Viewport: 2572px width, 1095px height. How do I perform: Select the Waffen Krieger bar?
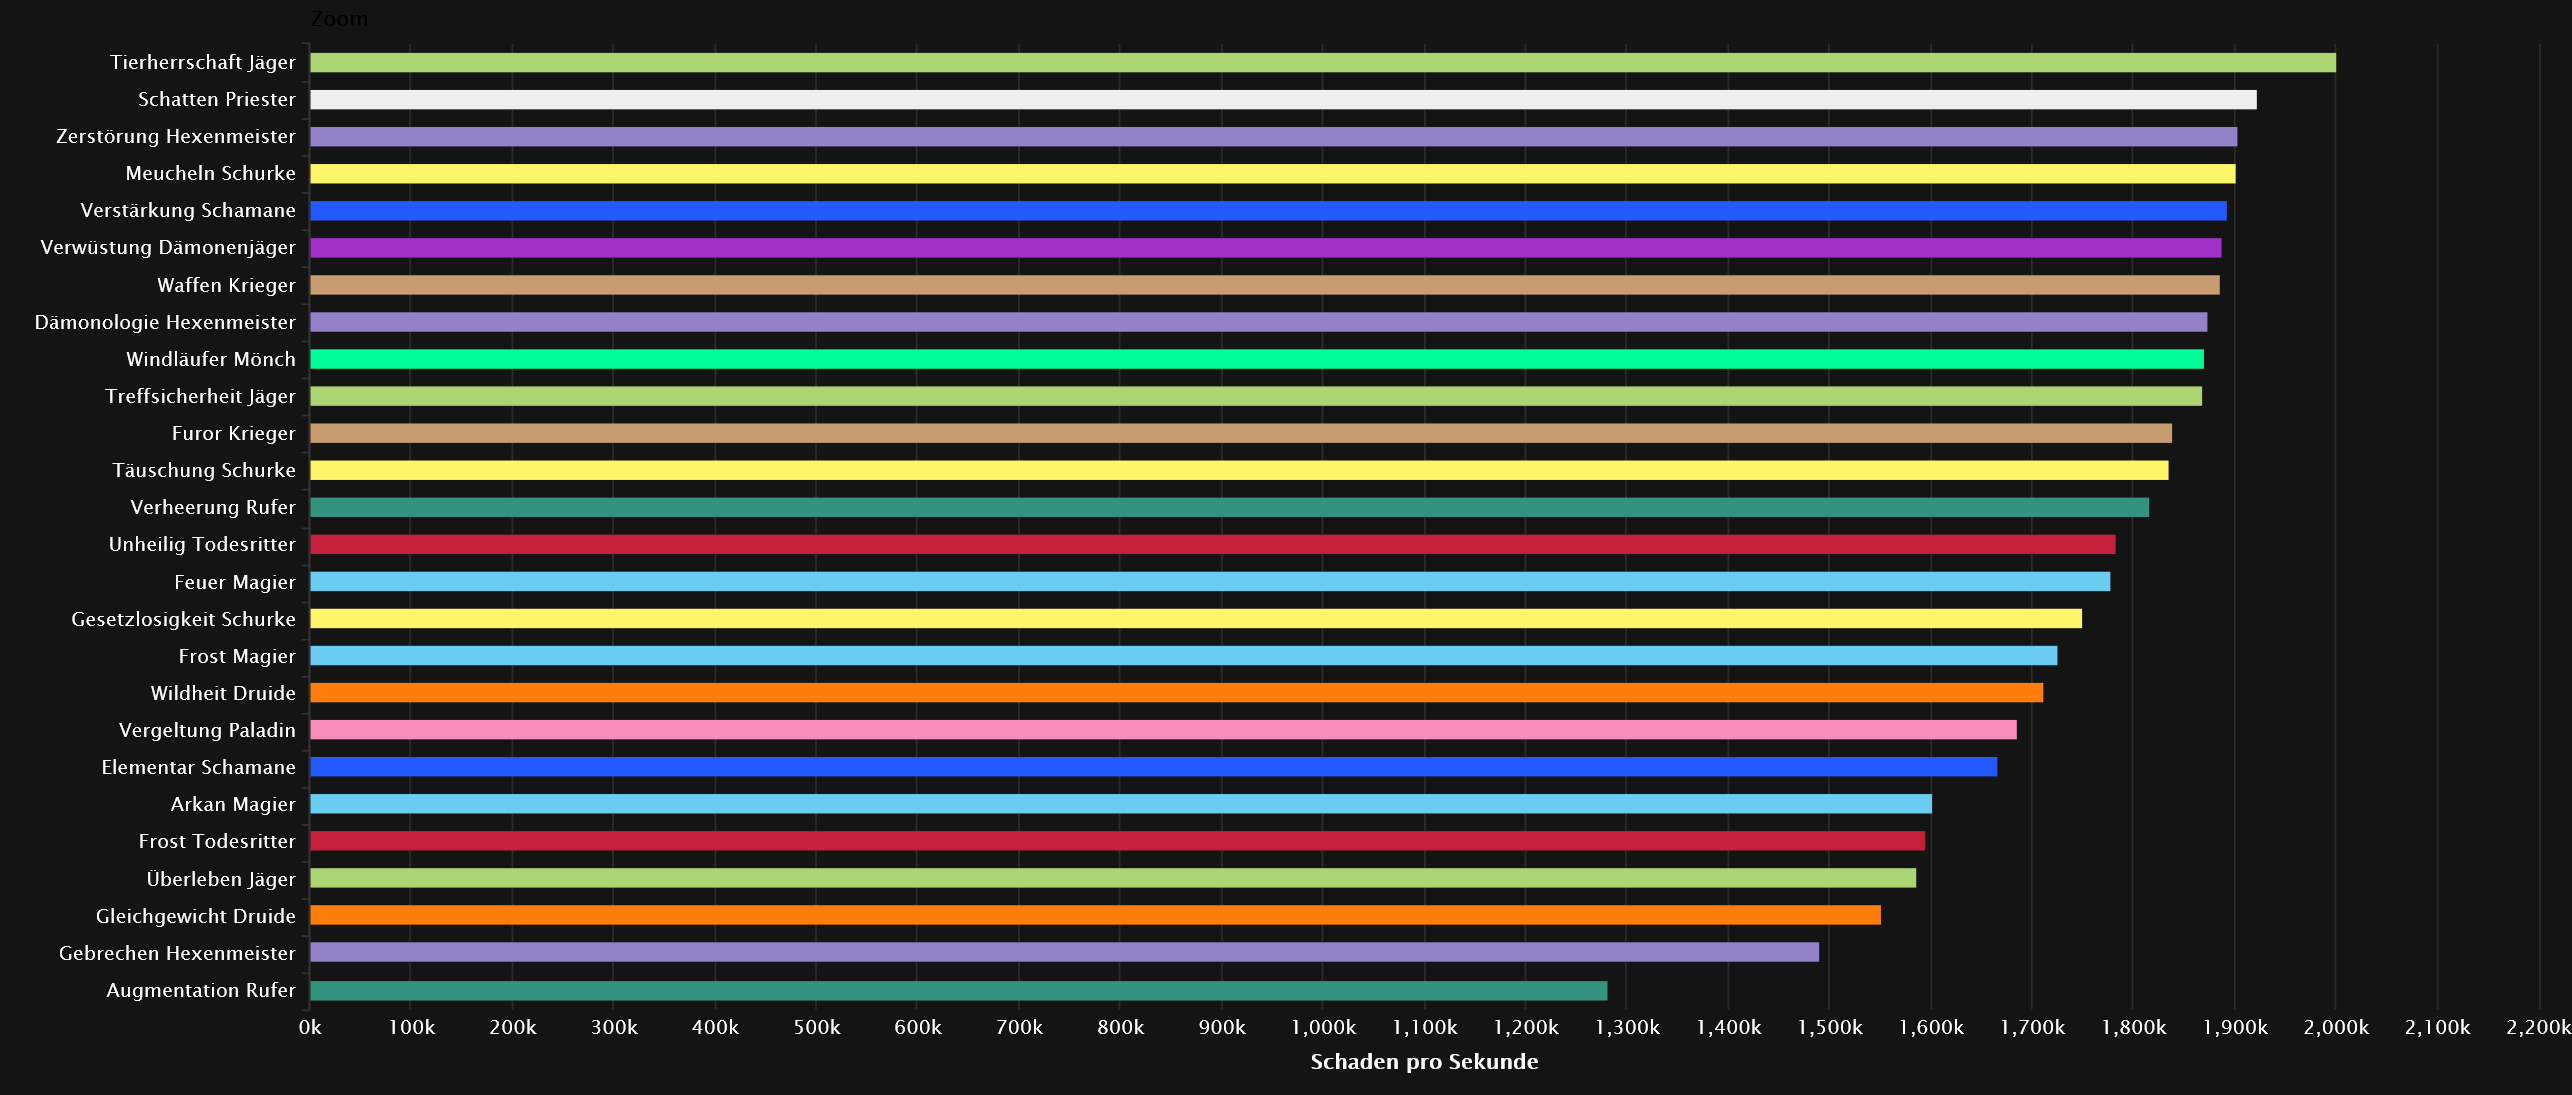point(1265,285)
